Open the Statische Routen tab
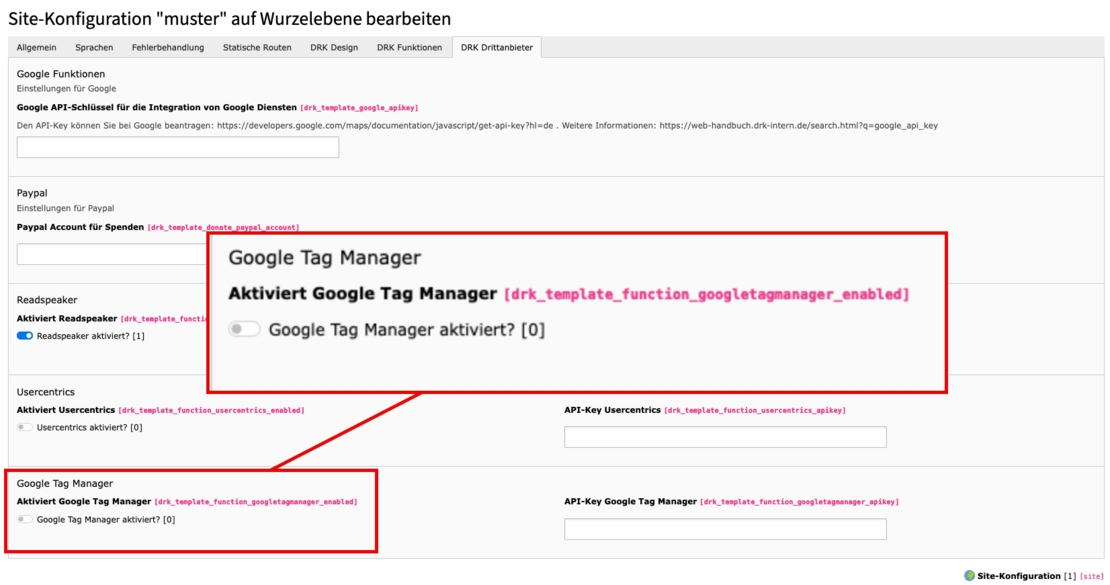 (x=259, y=47)
